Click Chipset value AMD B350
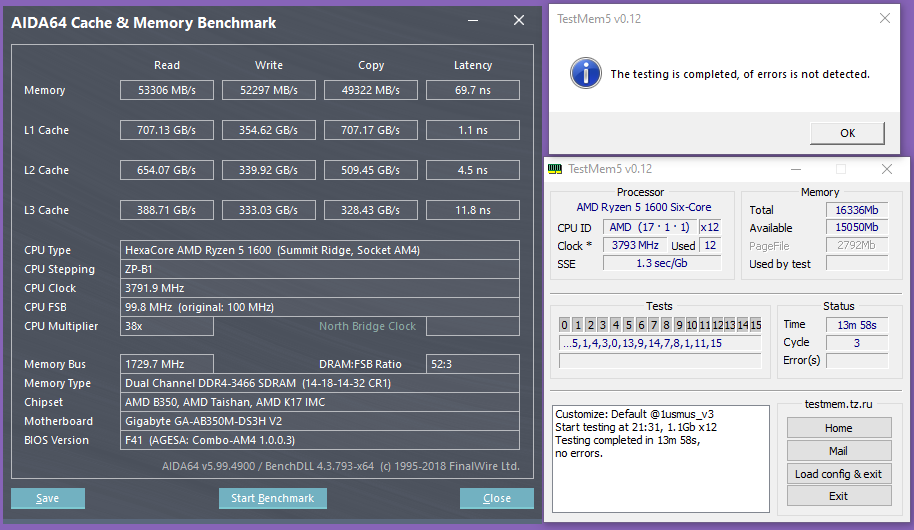 (x=319, y=402)
